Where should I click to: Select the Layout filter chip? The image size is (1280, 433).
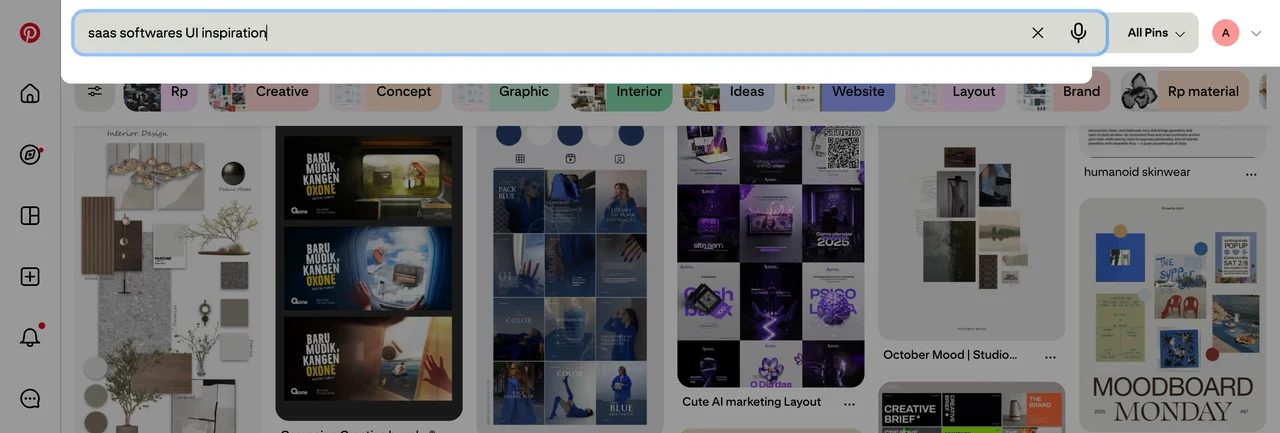(x=956, y=91)
